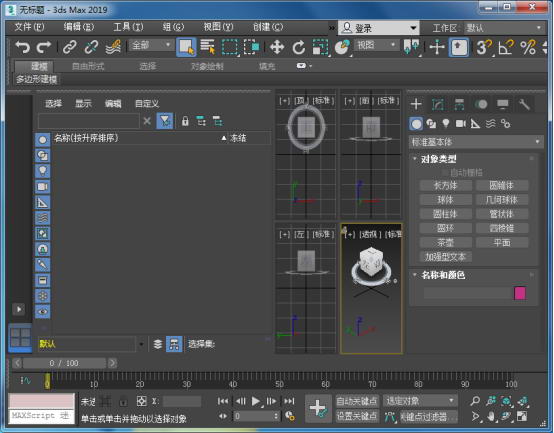Open the 工作区 workspace dropdown
This screenshot has height=433, width=554.
(503, 28)
